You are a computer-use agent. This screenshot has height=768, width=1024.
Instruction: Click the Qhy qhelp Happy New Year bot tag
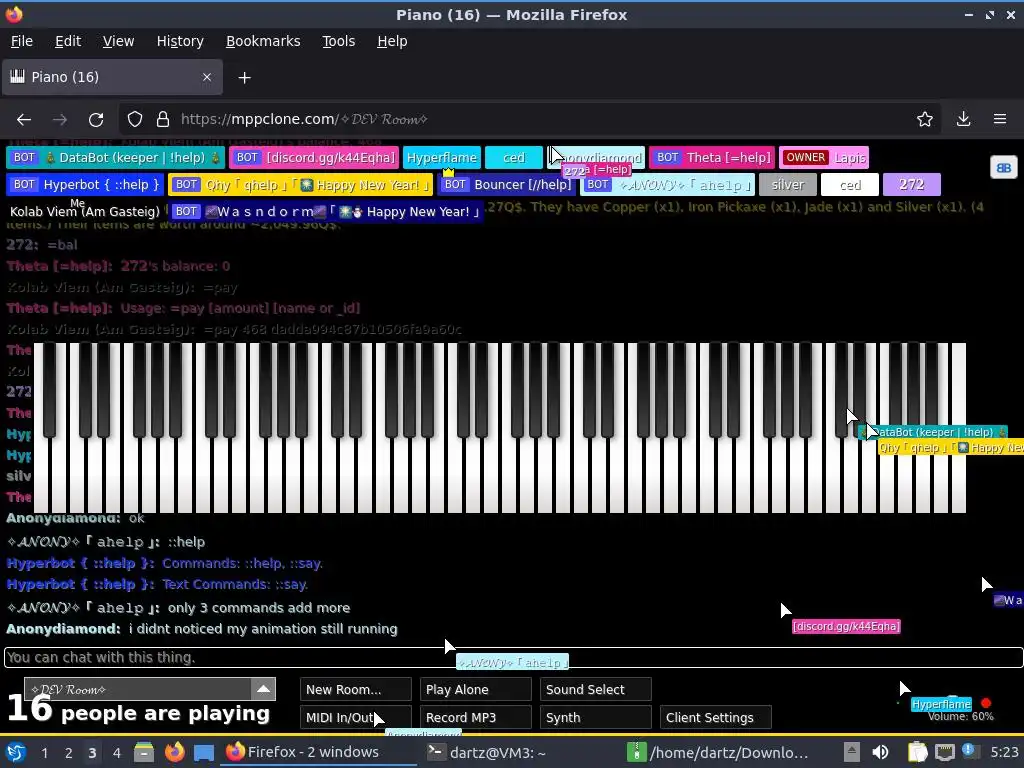(x=300, y=185)
